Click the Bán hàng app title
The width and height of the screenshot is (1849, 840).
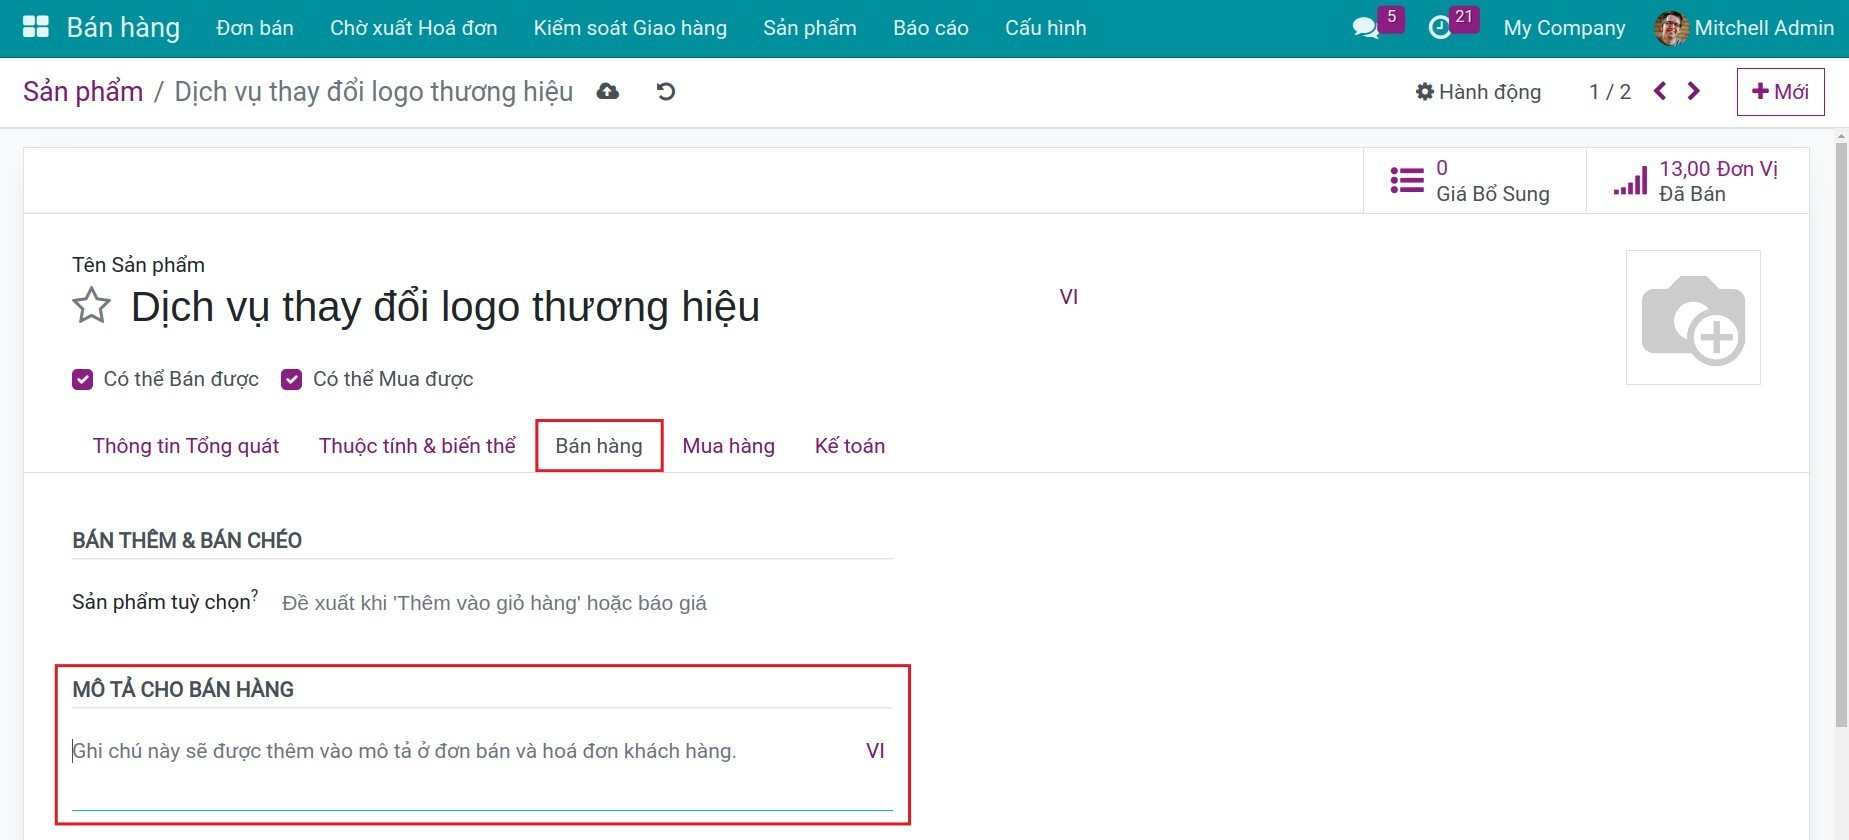click(x=123, y=28)
